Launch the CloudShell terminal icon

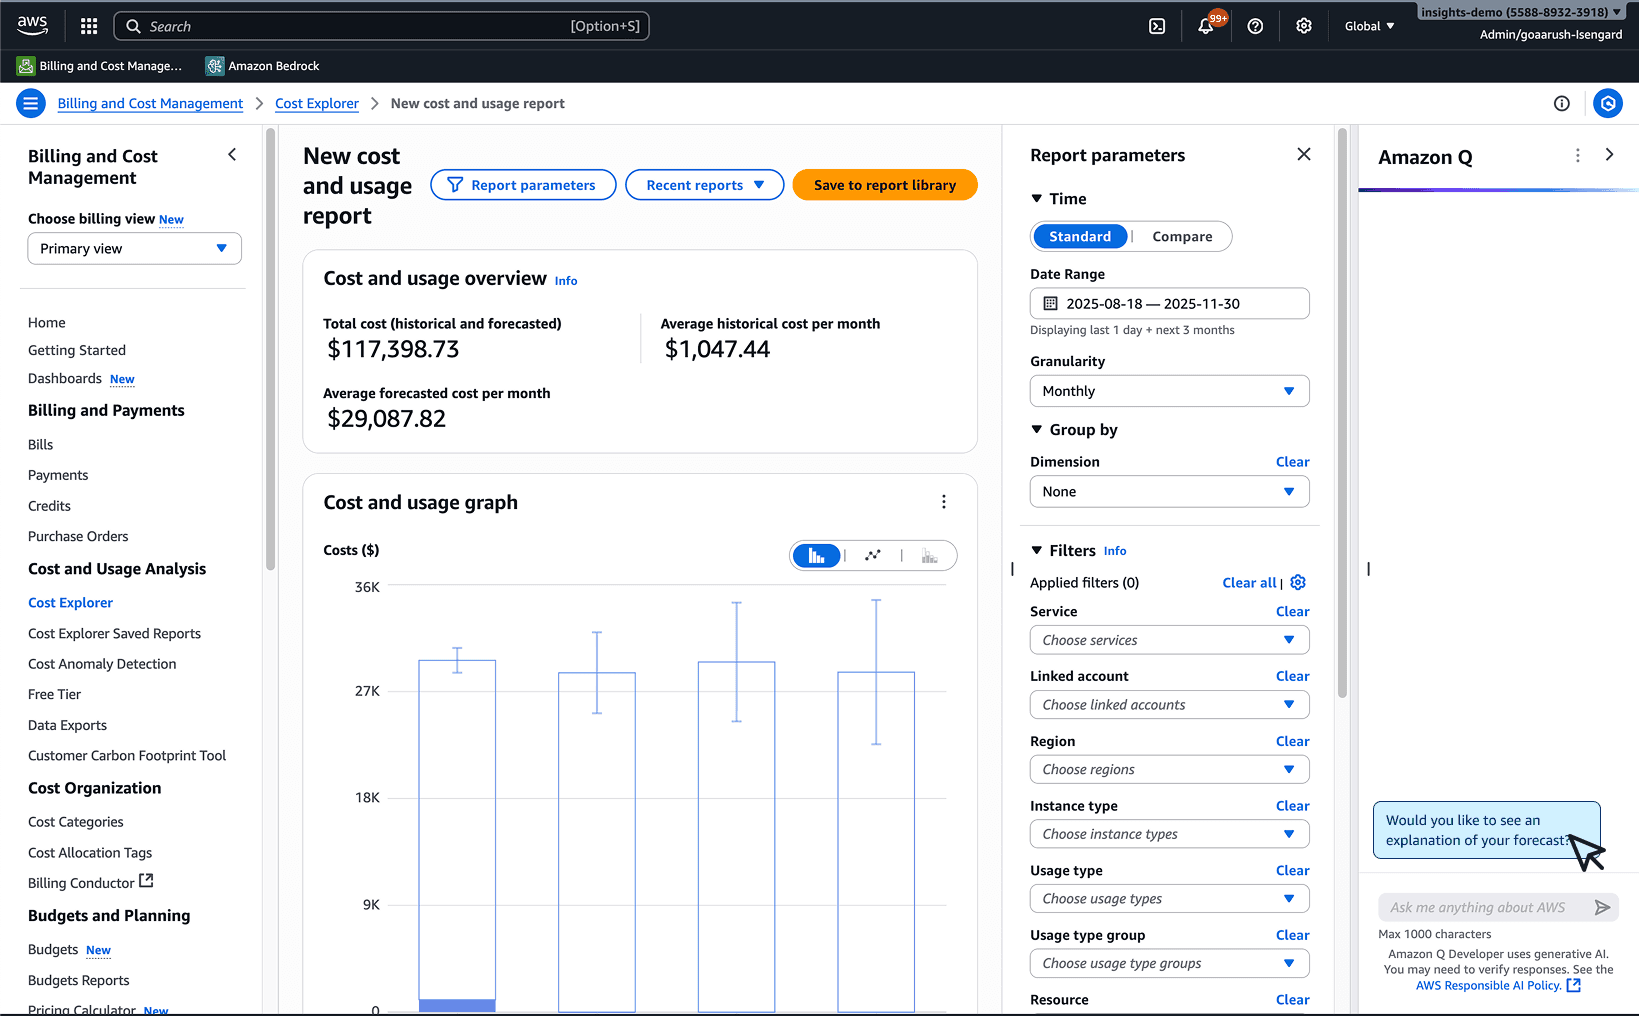[1157, 26]
